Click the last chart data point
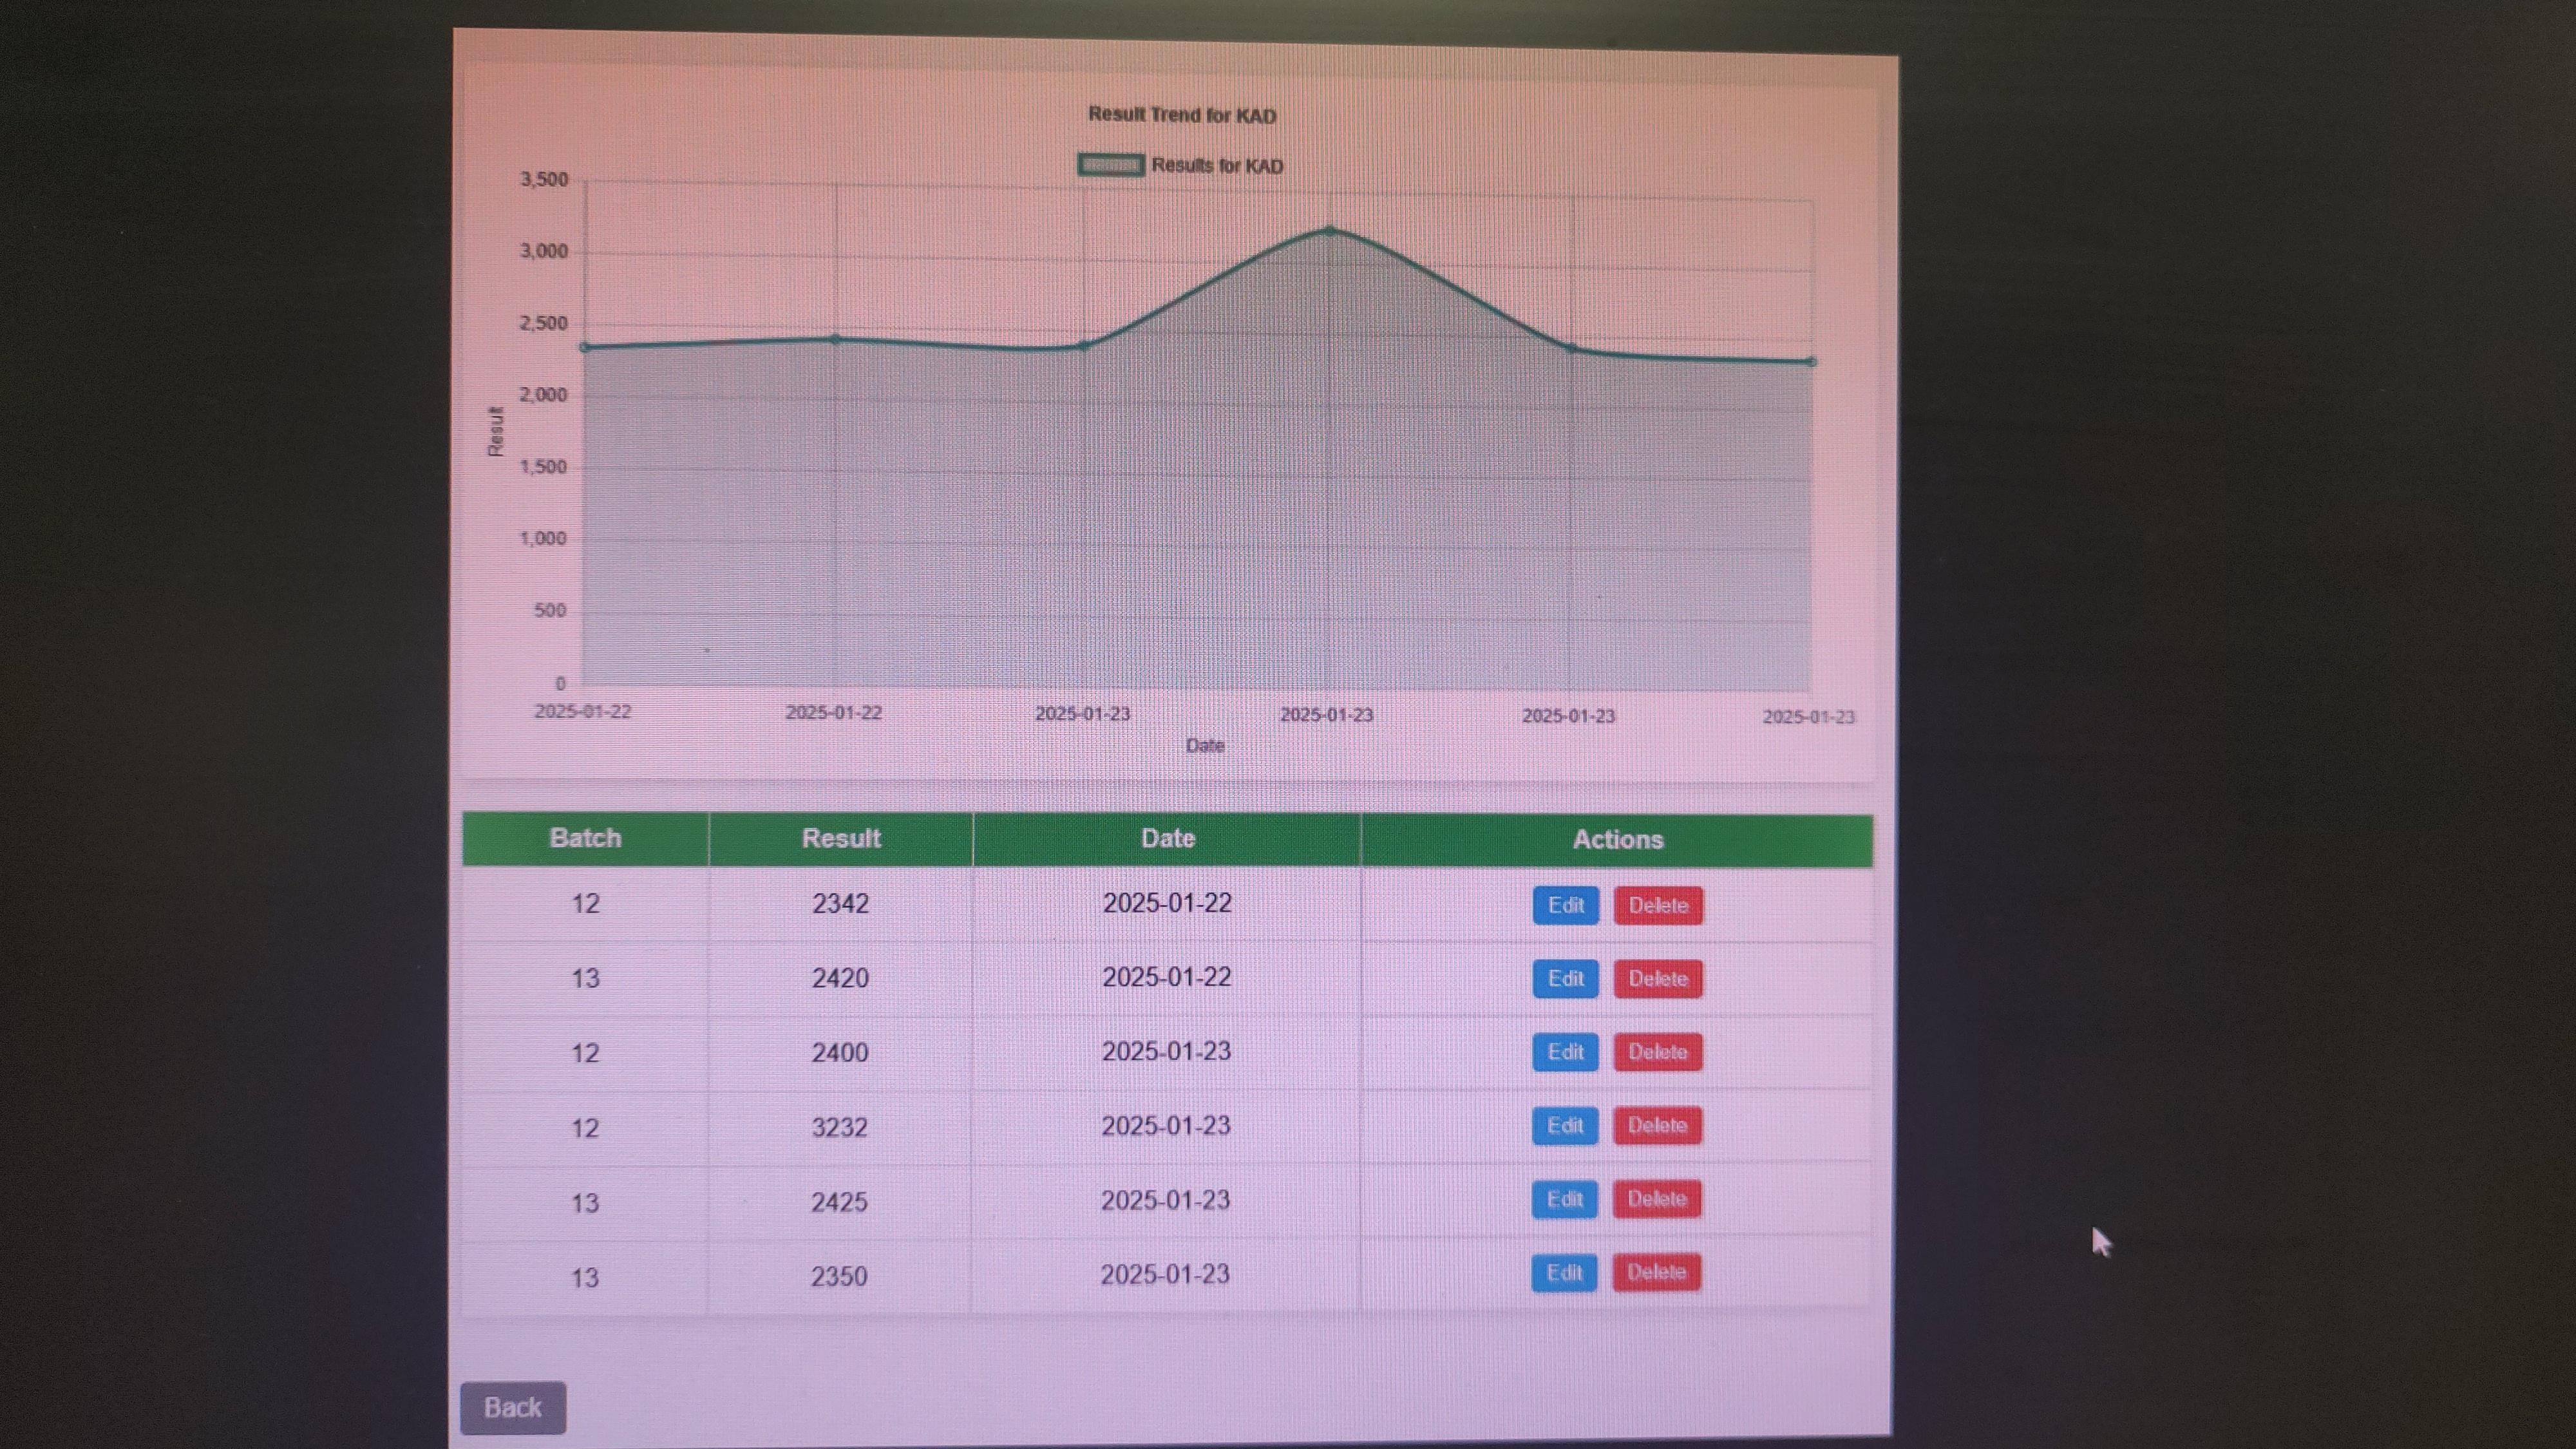This screenshot has width=2576, height=1449. 1811,362
